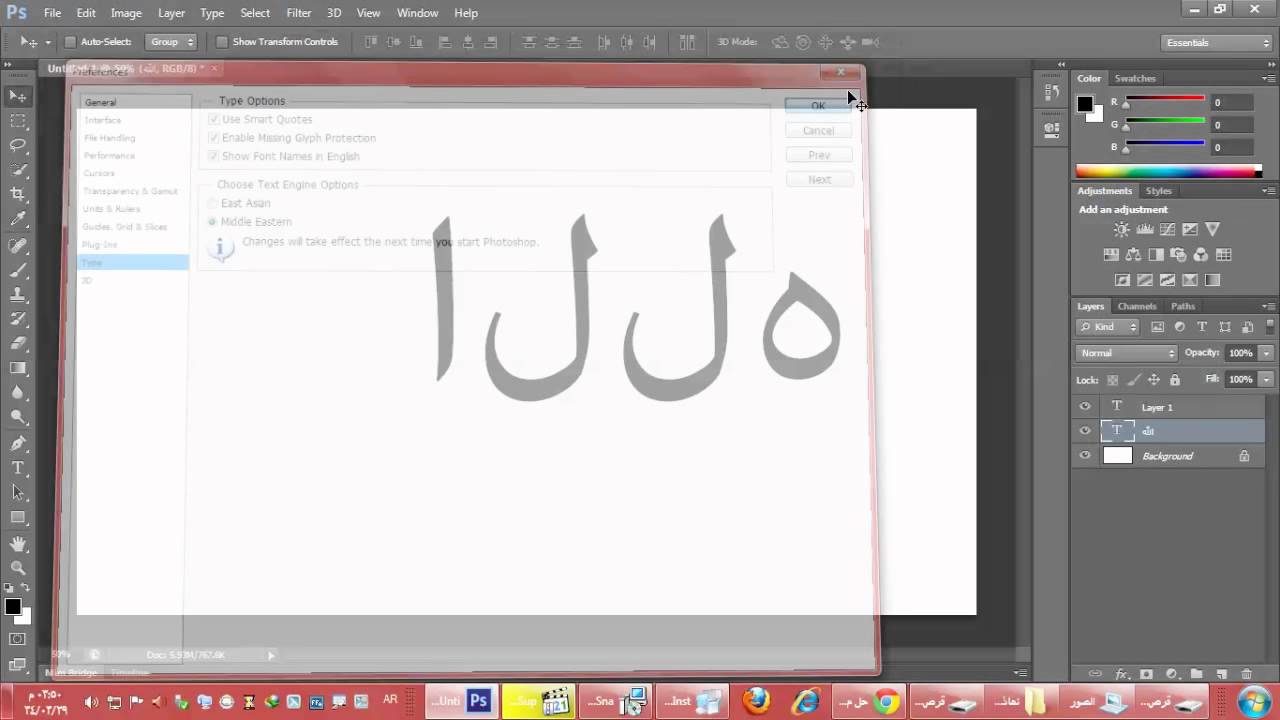The width and height of the screenshot is (1280, 720).
Task: Click Cancel in Preferences dialog
Action: click(818, 131)
